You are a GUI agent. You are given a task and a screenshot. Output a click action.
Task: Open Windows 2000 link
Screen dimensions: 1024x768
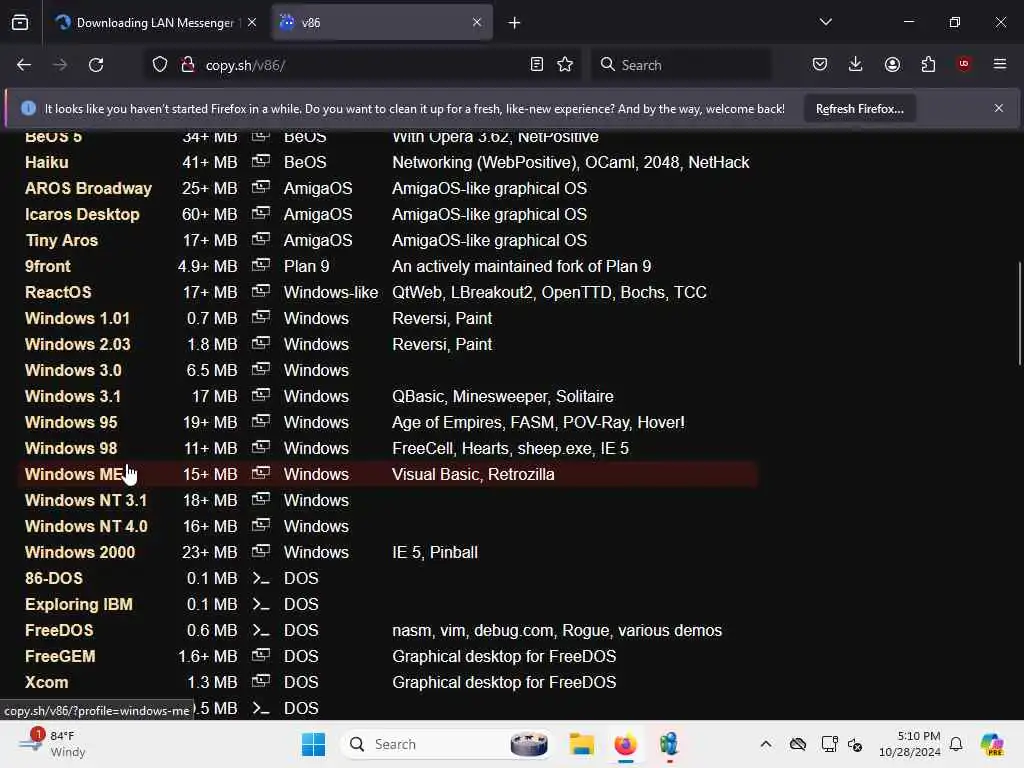coord(80,552)
